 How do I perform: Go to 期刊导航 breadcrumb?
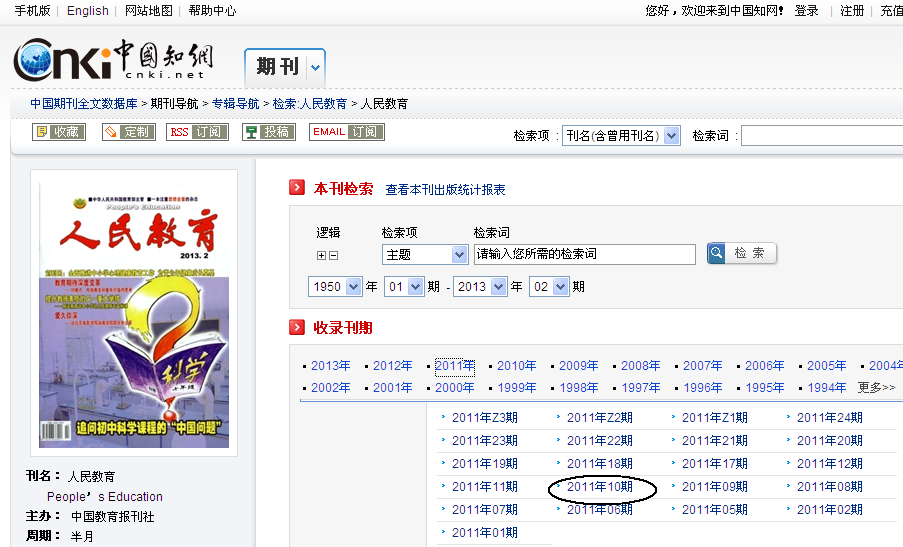pos(174,104)
